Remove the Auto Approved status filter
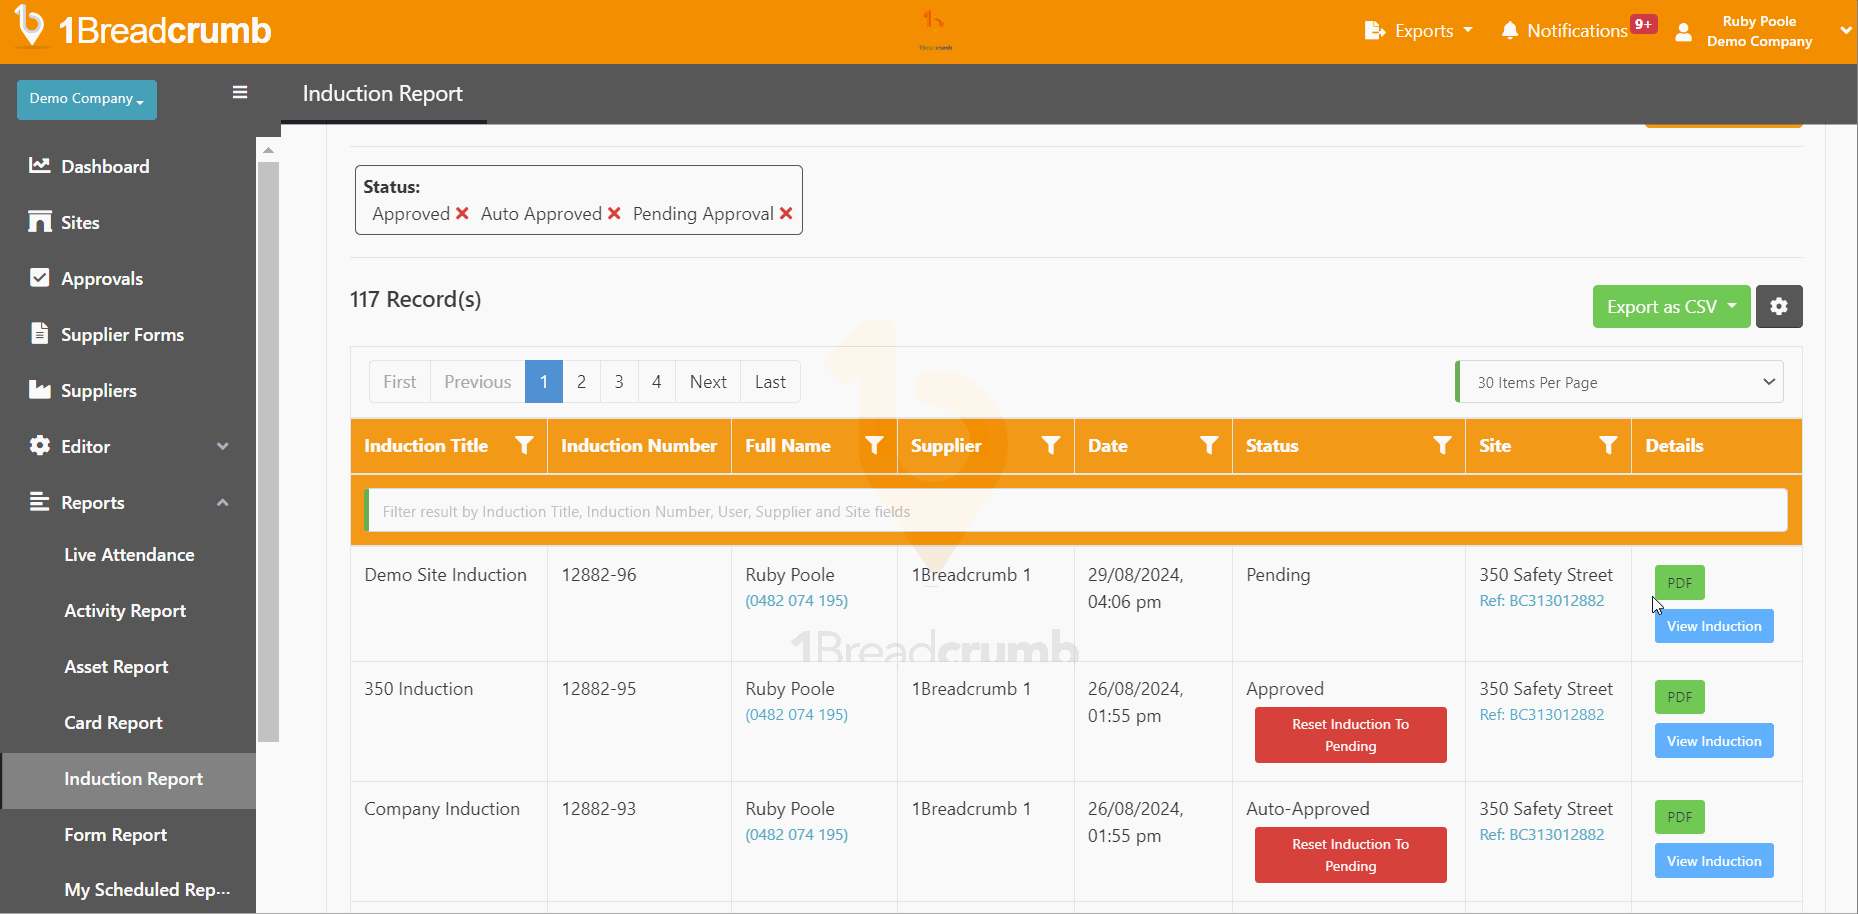Image resolution: width=1858 pixels, height=914 pixels. pos(614,214)
